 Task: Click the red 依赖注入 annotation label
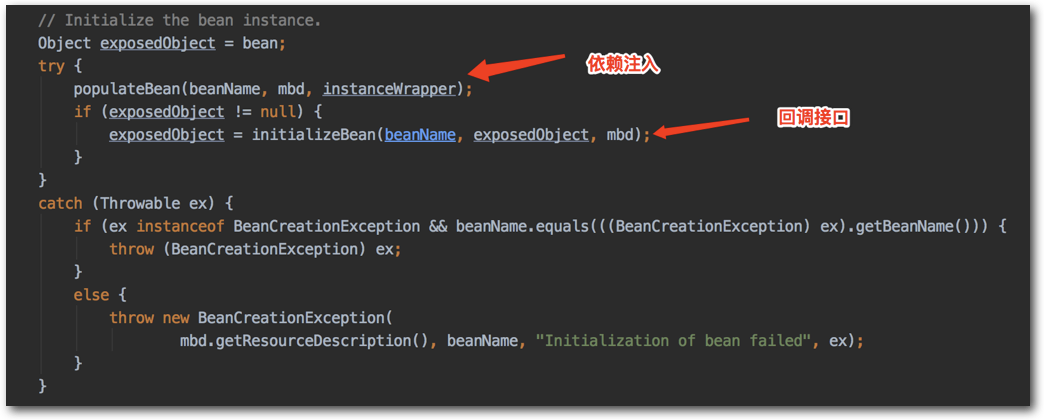click(624, 65)
